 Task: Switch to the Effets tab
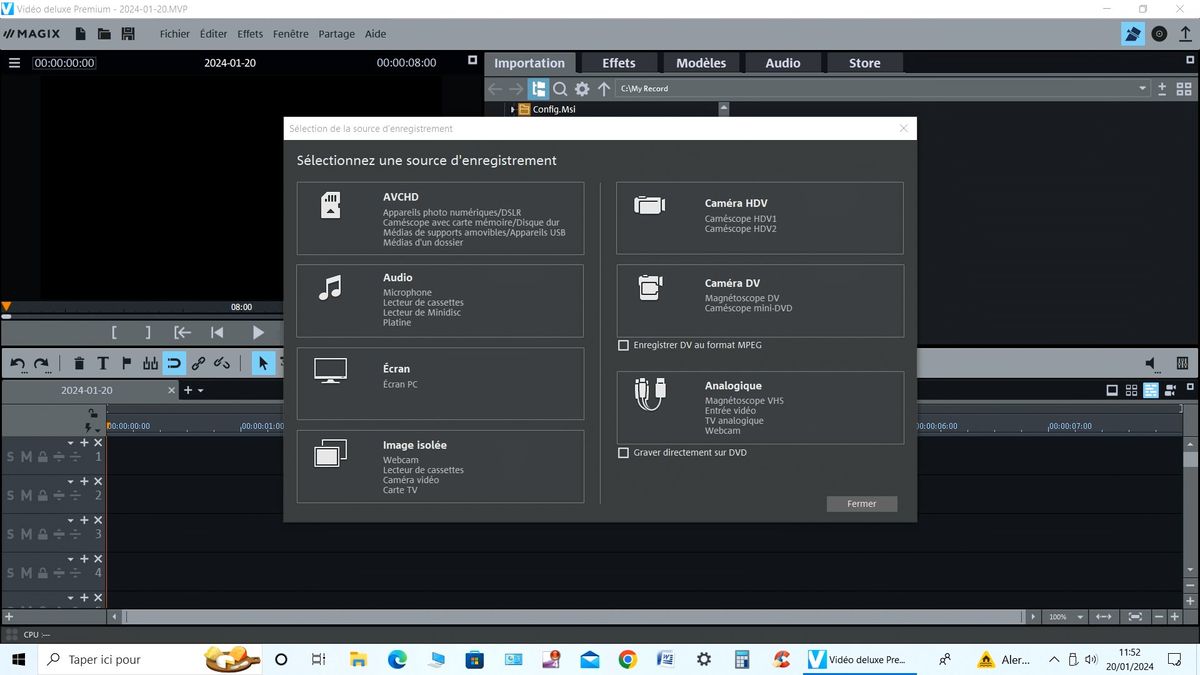coord(618,63)
